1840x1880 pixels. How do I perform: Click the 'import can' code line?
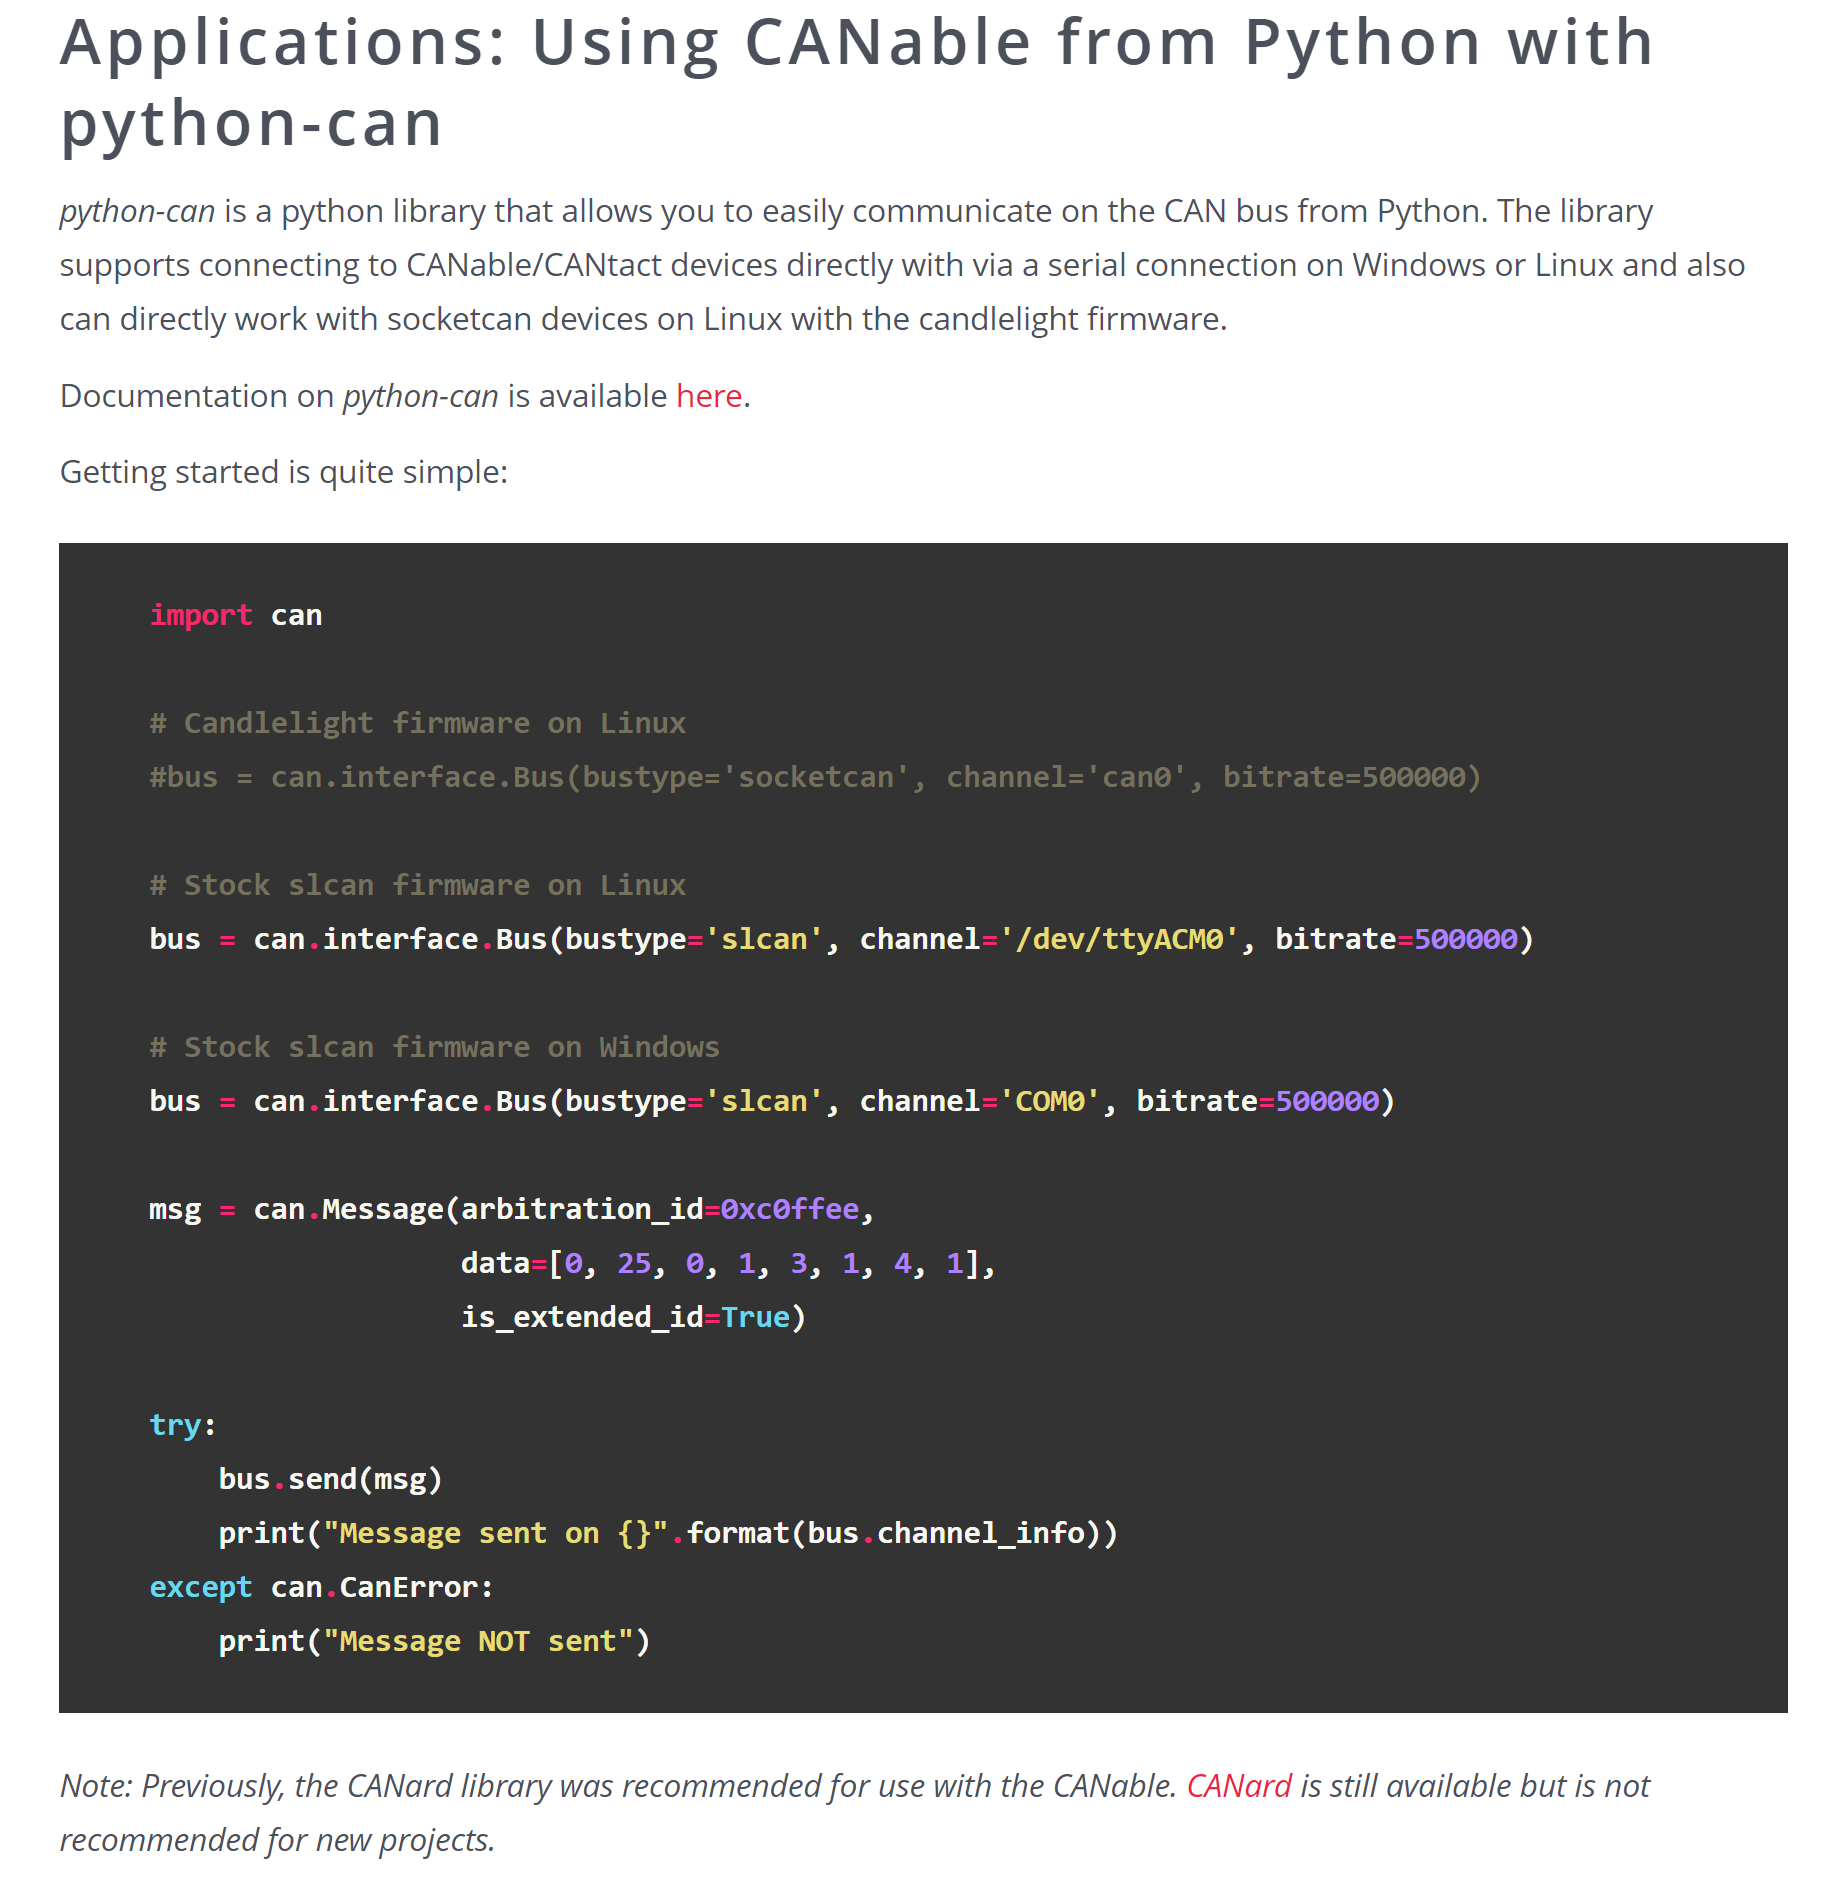tap(236, 615)
